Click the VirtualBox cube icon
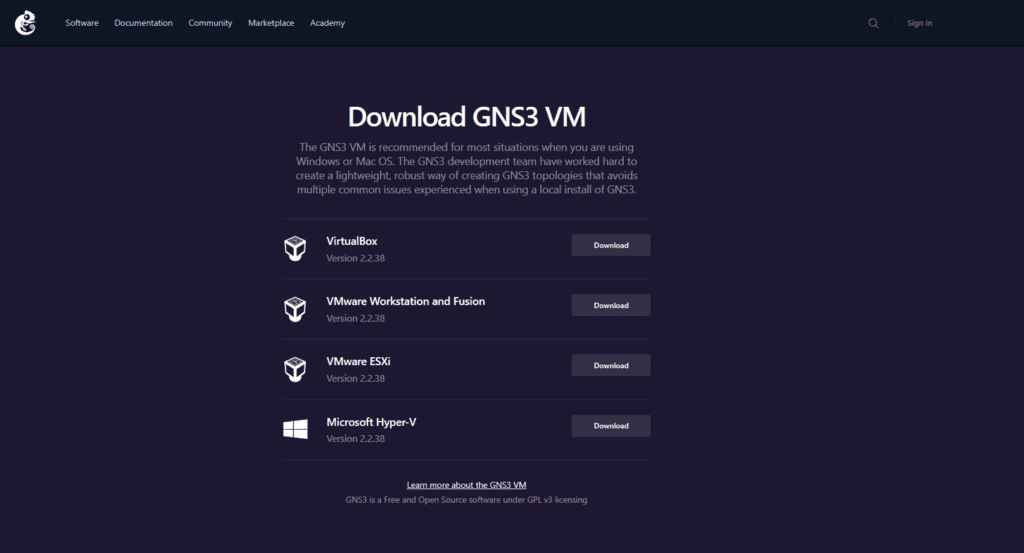1024x553 pixels. [295, 249]
